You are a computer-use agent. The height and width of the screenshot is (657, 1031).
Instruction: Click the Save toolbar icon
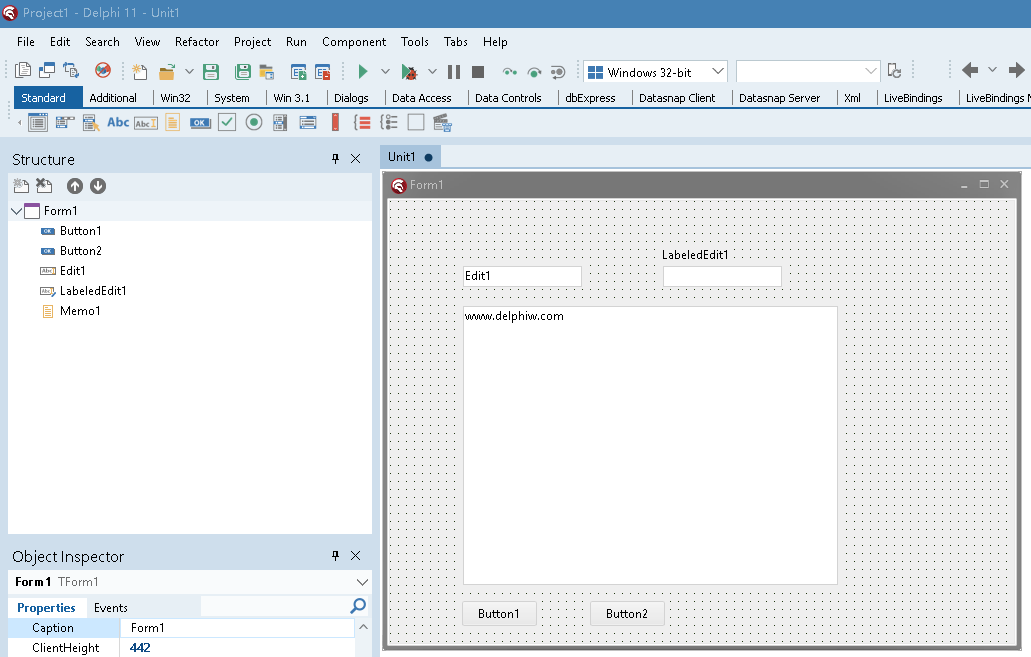pyautogui.click(x=210, y=71)
